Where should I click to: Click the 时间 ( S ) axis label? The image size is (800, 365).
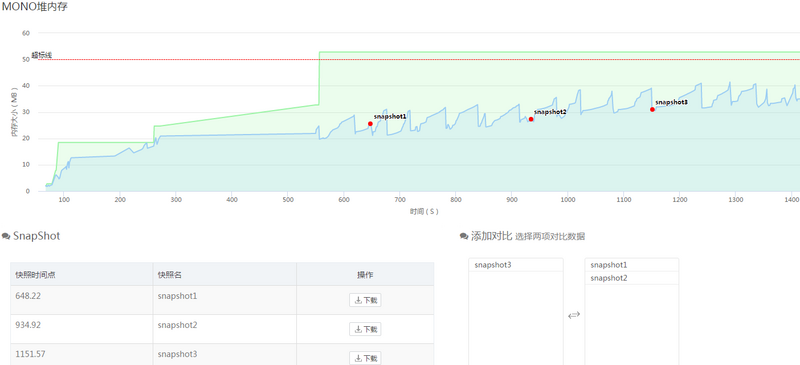click(x=423, y=211)
